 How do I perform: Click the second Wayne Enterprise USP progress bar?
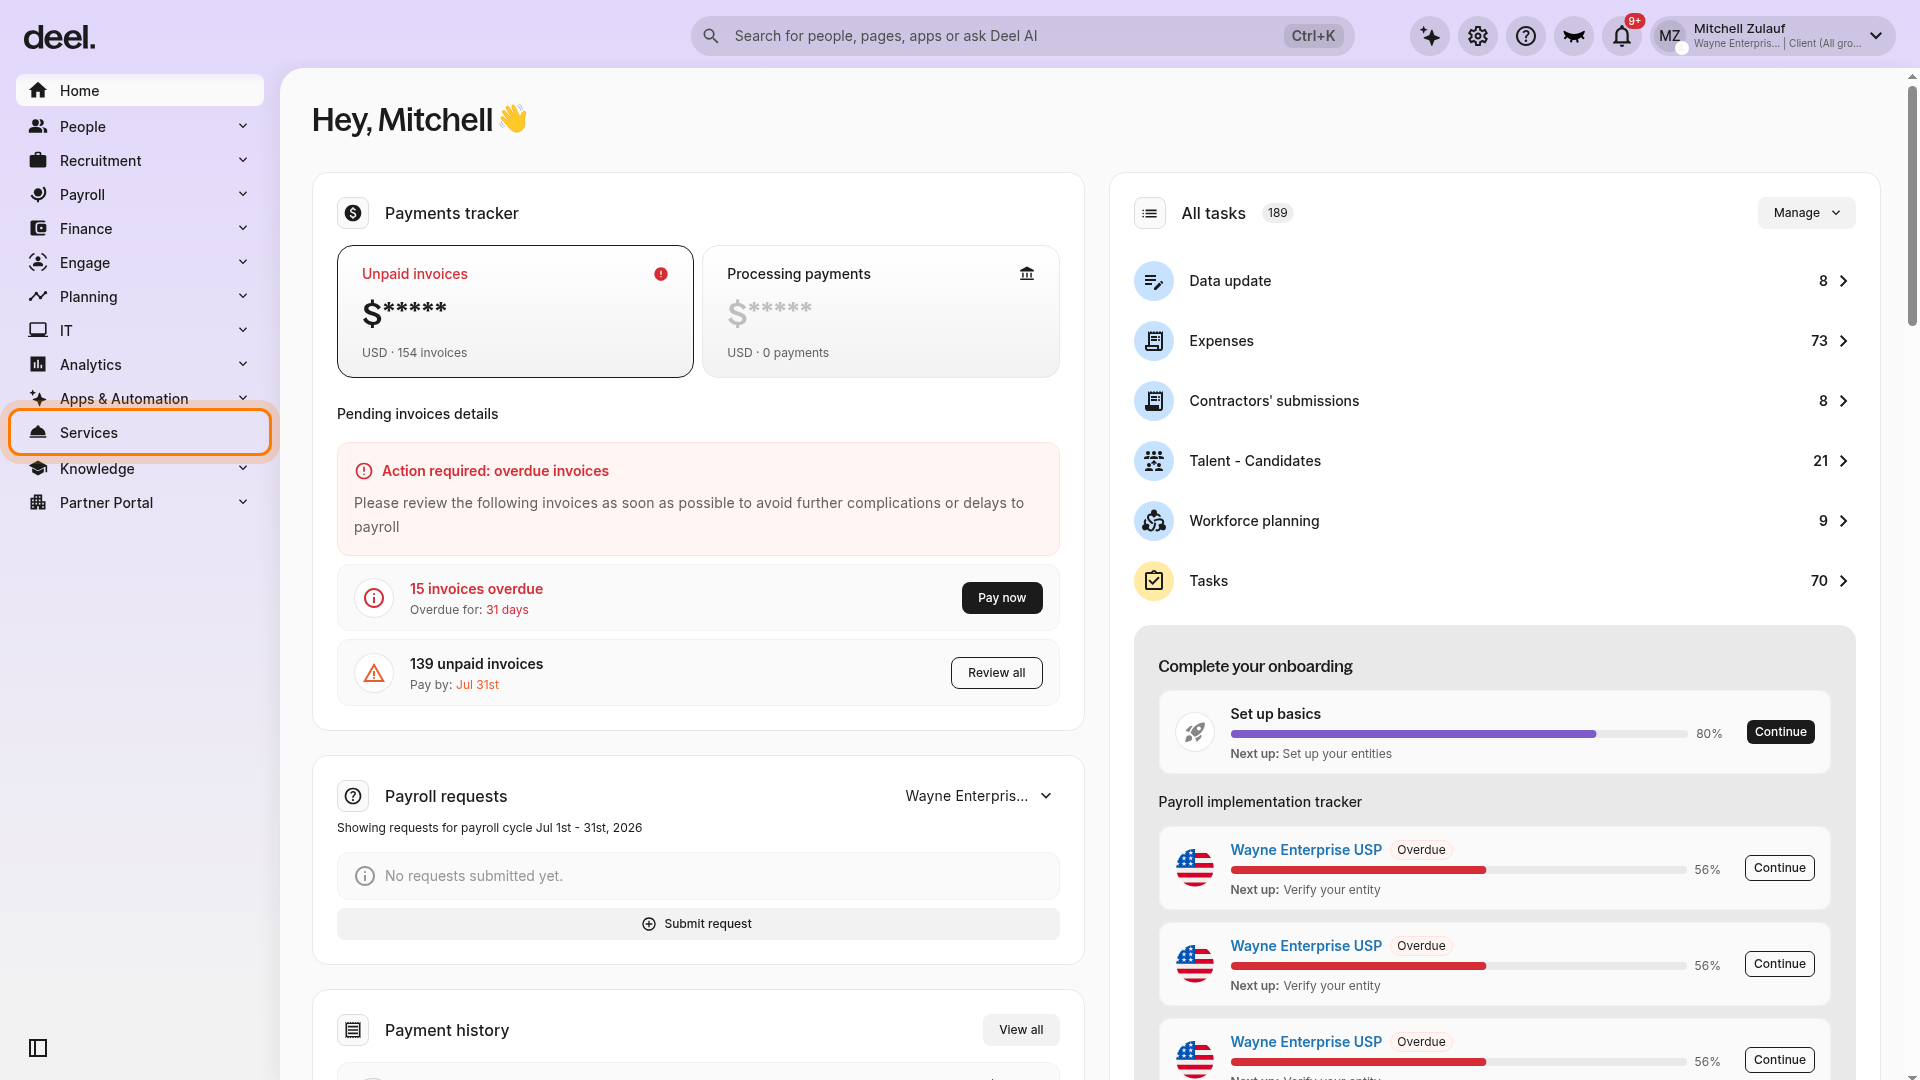(1458, 966)
